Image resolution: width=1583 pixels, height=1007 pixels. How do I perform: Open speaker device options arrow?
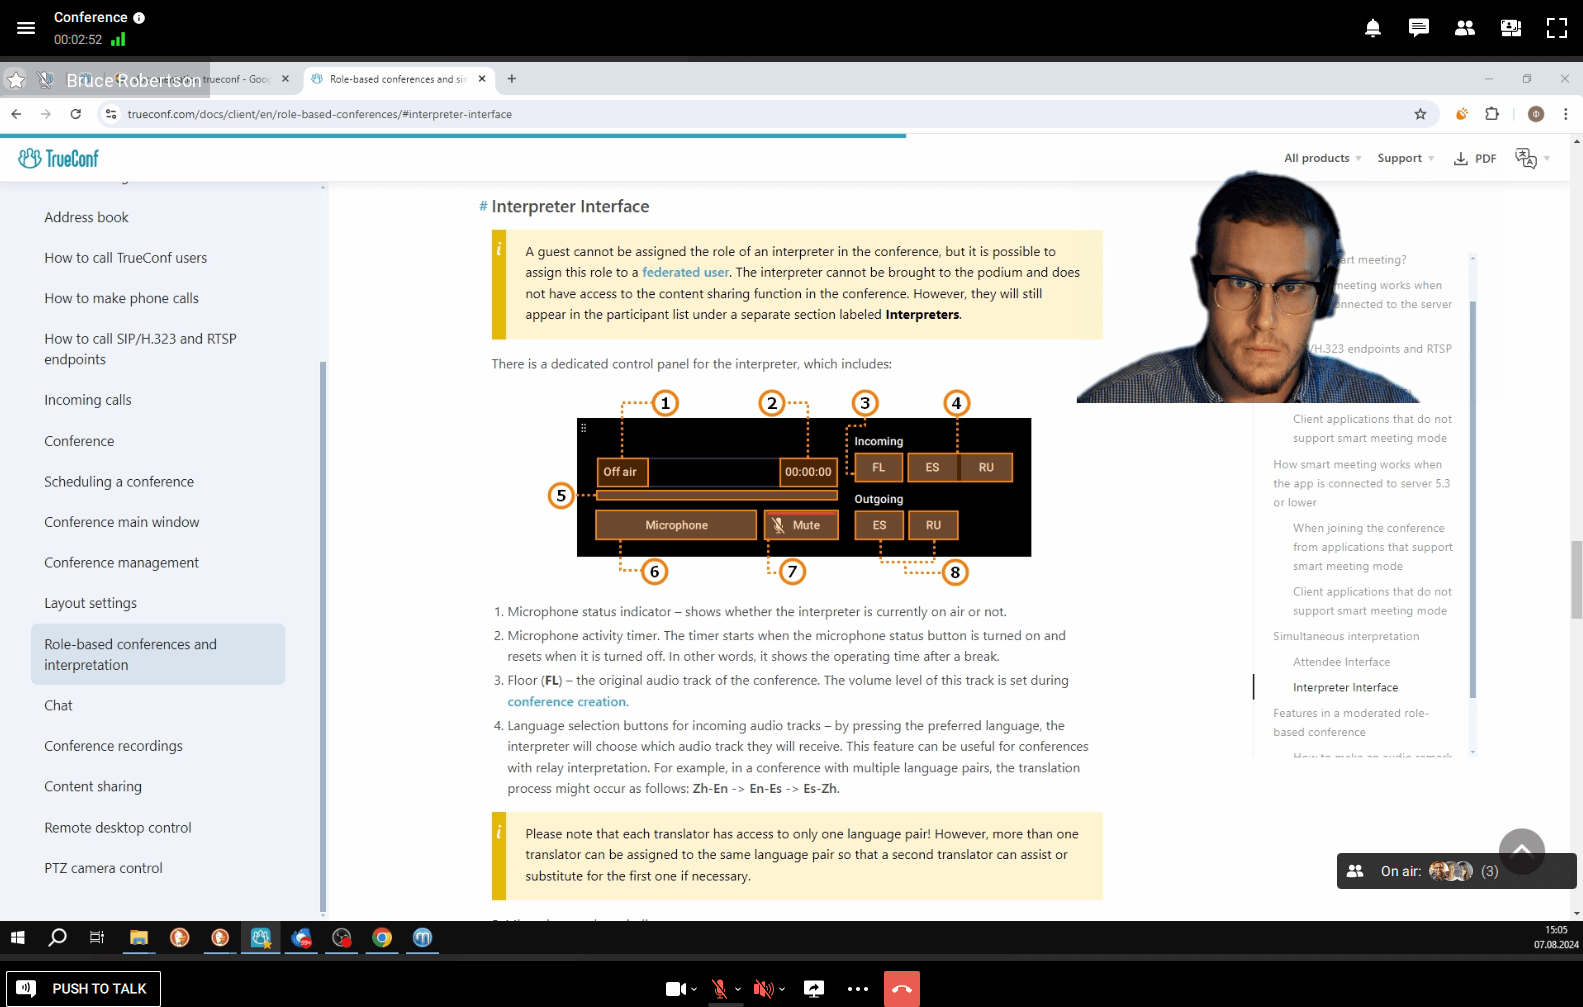point(782,989)
